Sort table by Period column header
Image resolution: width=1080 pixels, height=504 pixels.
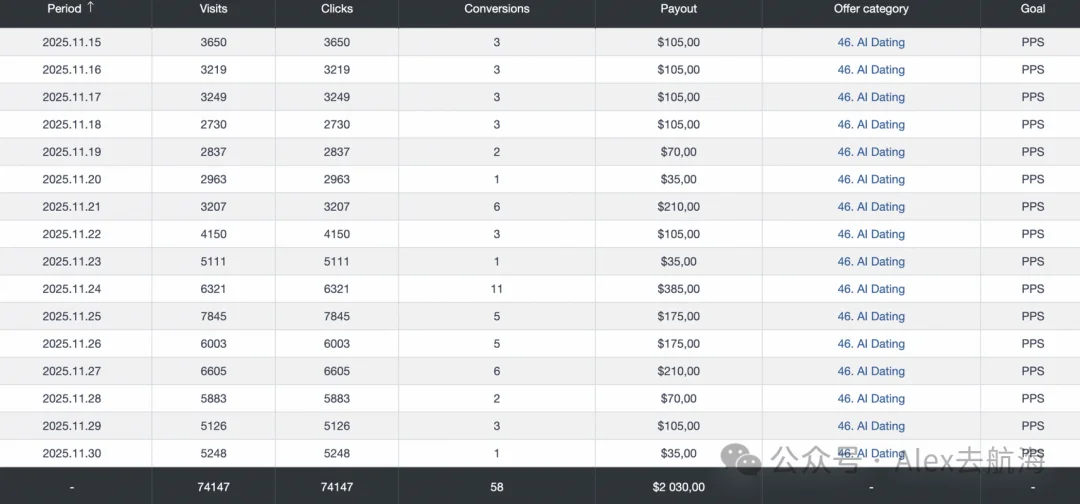pyautogui.click(x=64, y=9)
